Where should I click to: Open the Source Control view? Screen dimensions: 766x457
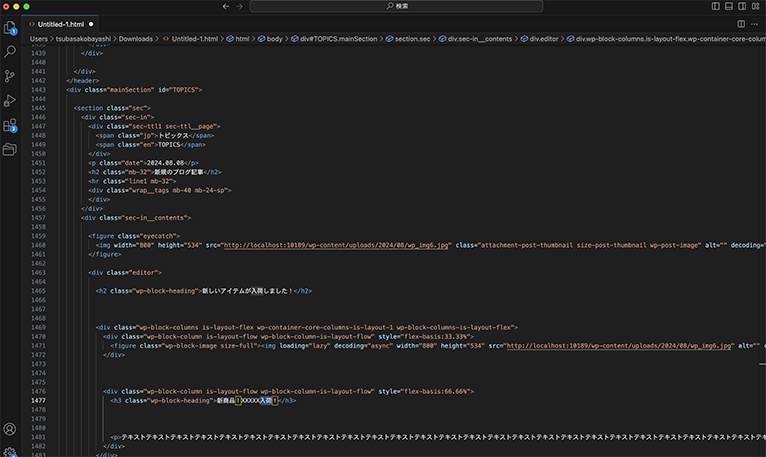click(10, 76)
